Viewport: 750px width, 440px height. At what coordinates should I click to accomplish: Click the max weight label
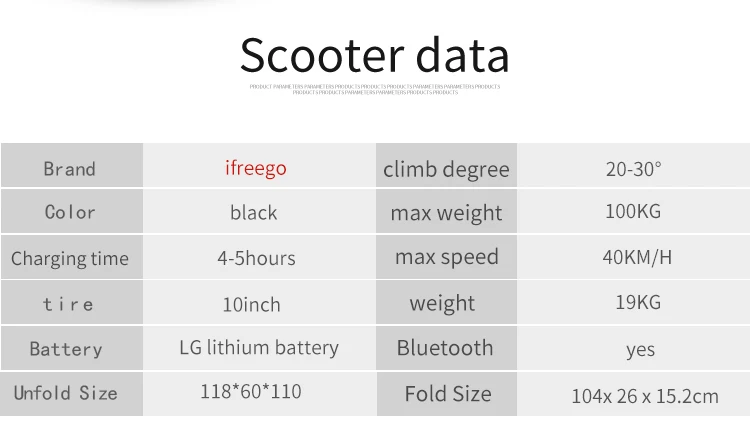coord(446,213)
